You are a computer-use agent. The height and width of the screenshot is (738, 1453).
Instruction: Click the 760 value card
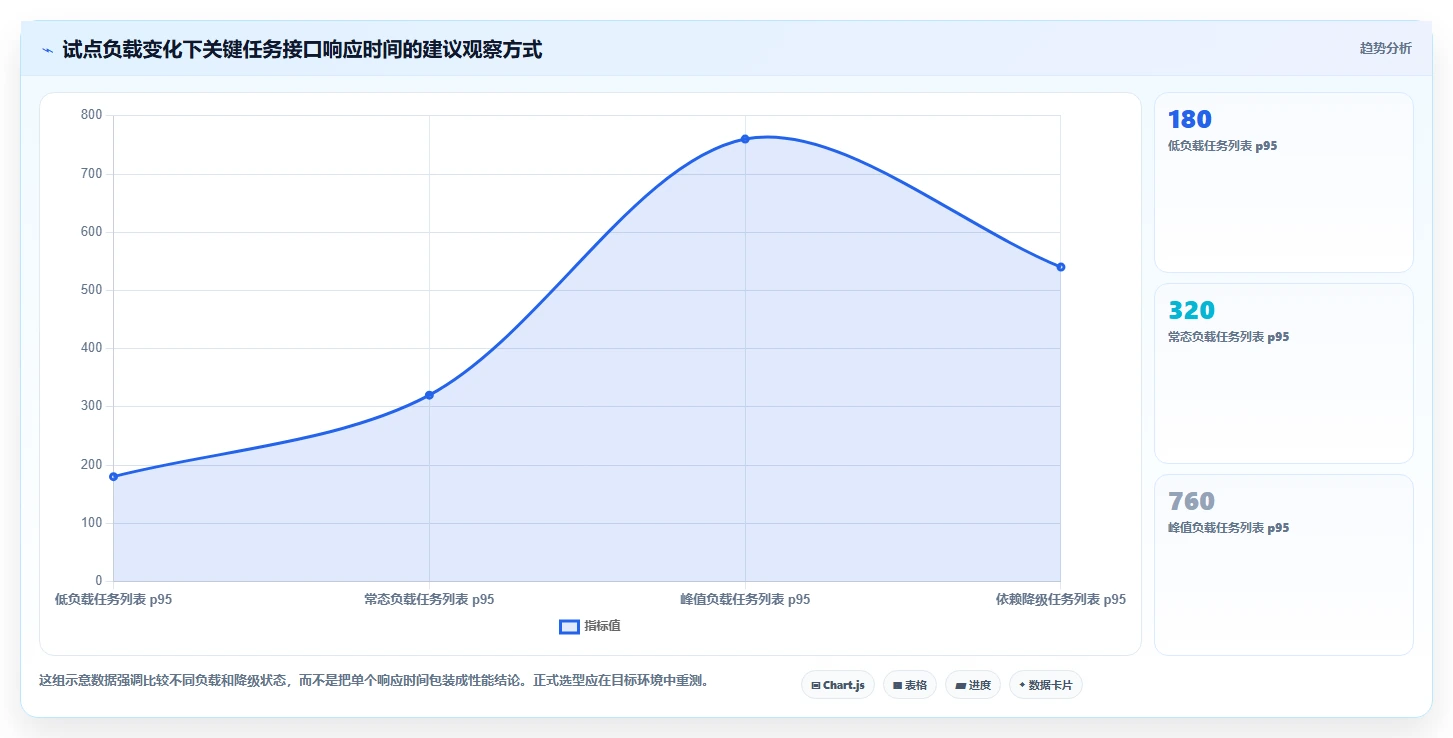pos(1284,564)
